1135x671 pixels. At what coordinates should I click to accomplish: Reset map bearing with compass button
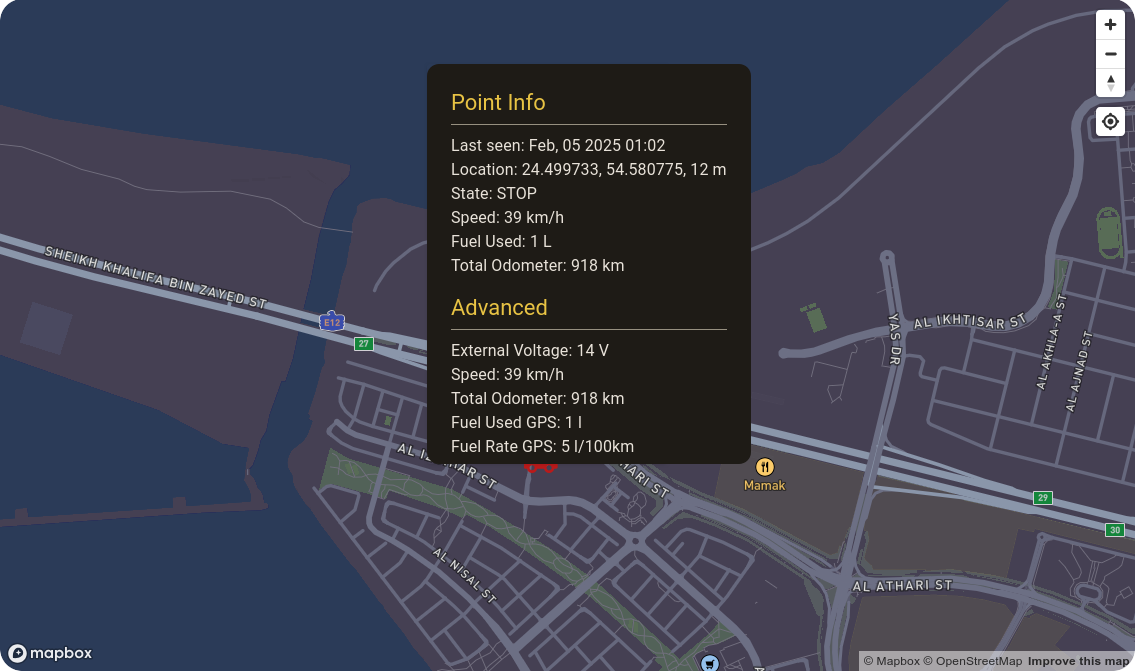(x=1110, y=83)
